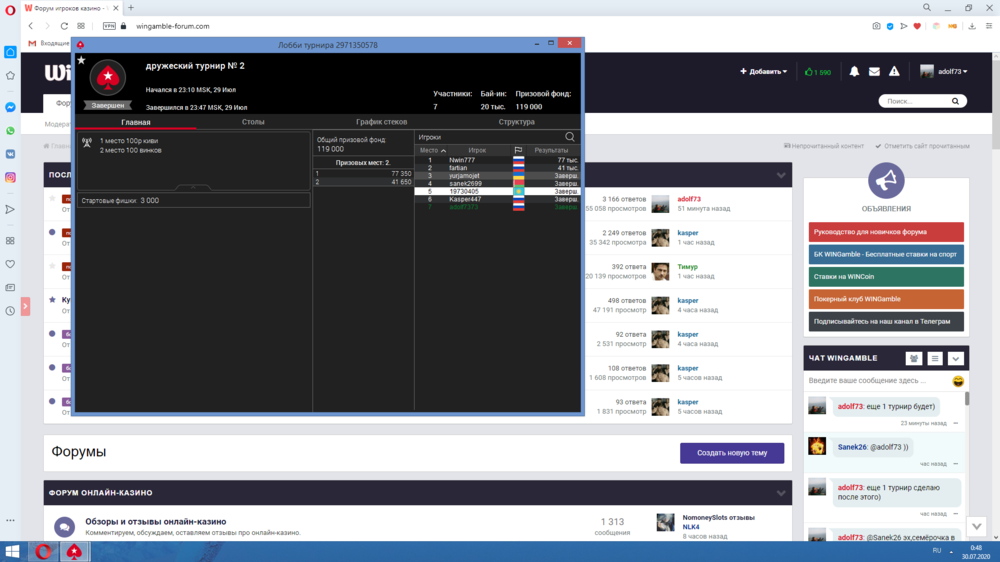This screenshot has height=562, width=1000.
Task: Click the warning triangle icon
Action: coord(894,72)
